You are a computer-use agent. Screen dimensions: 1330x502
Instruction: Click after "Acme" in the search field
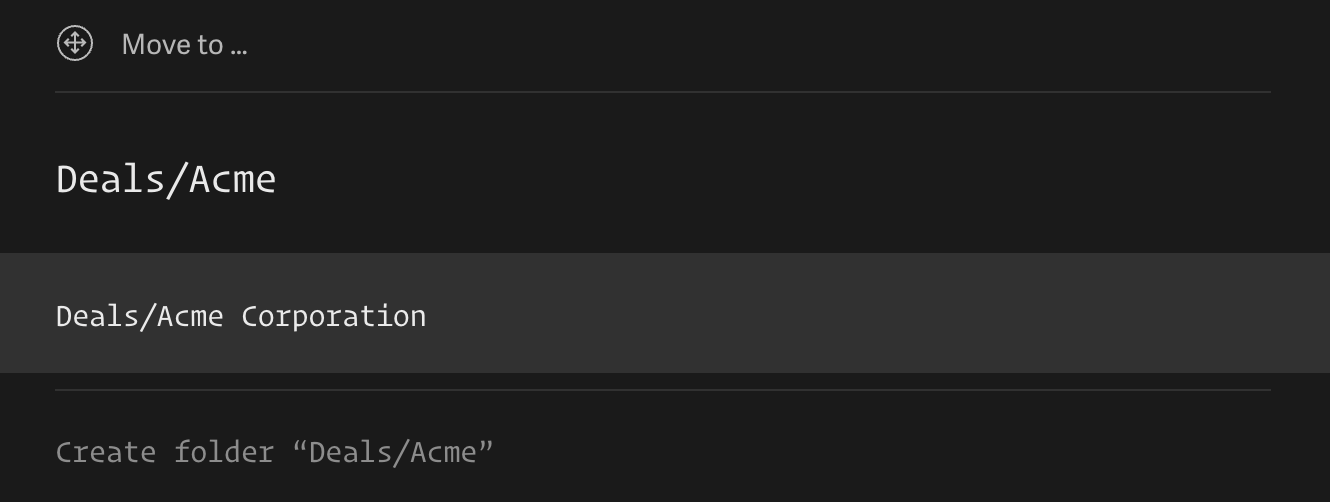pyautogui.click(x=278, y=180)
